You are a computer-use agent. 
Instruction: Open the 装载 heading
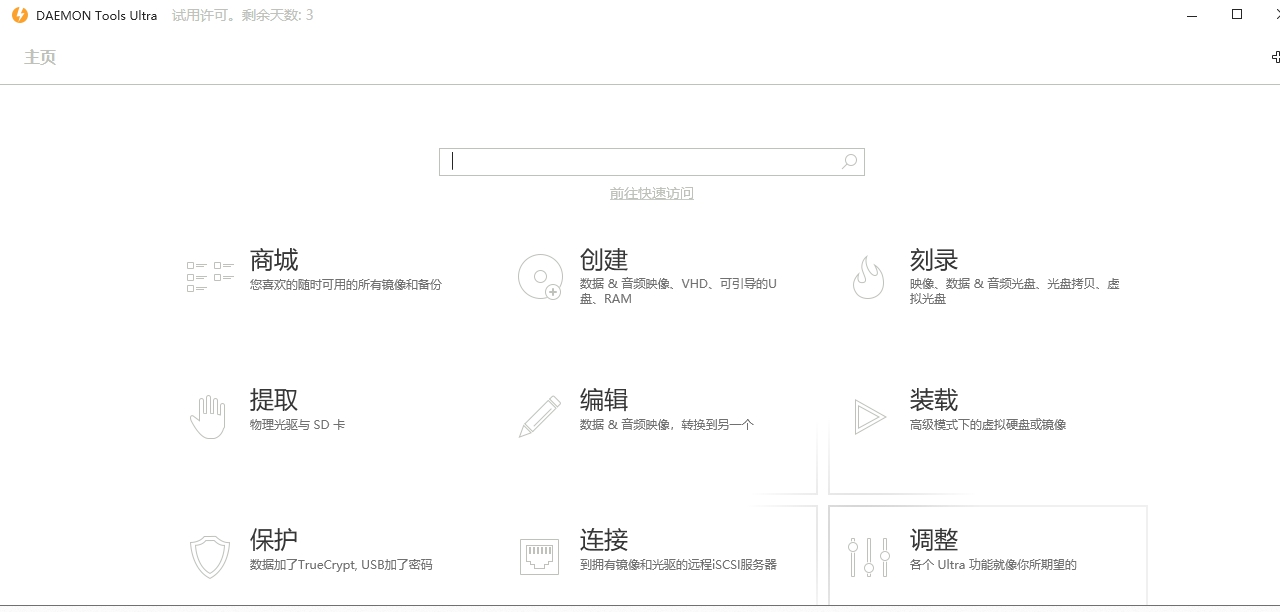(x=934, y=400)
